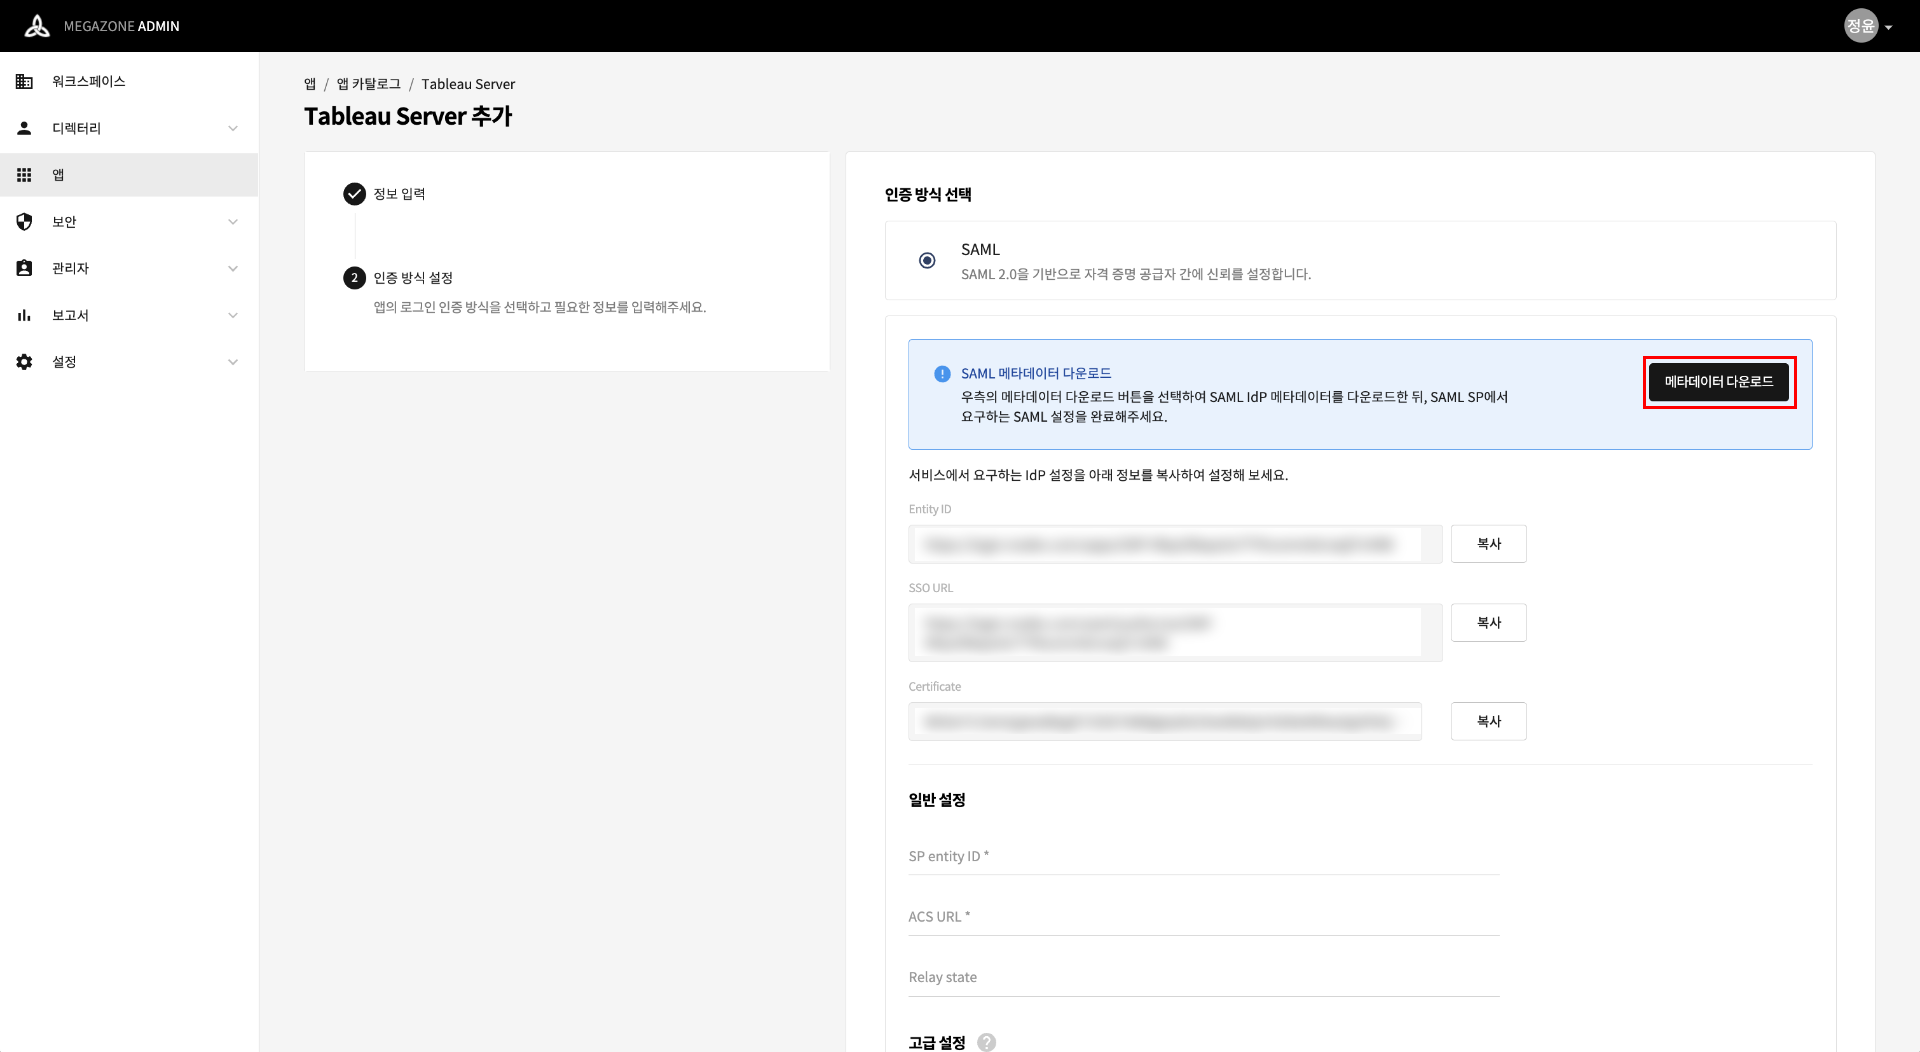Click the 보고서 bar chart icon
The height and width of the screenshot is (1052, 1920).
[x=25, y=315]
